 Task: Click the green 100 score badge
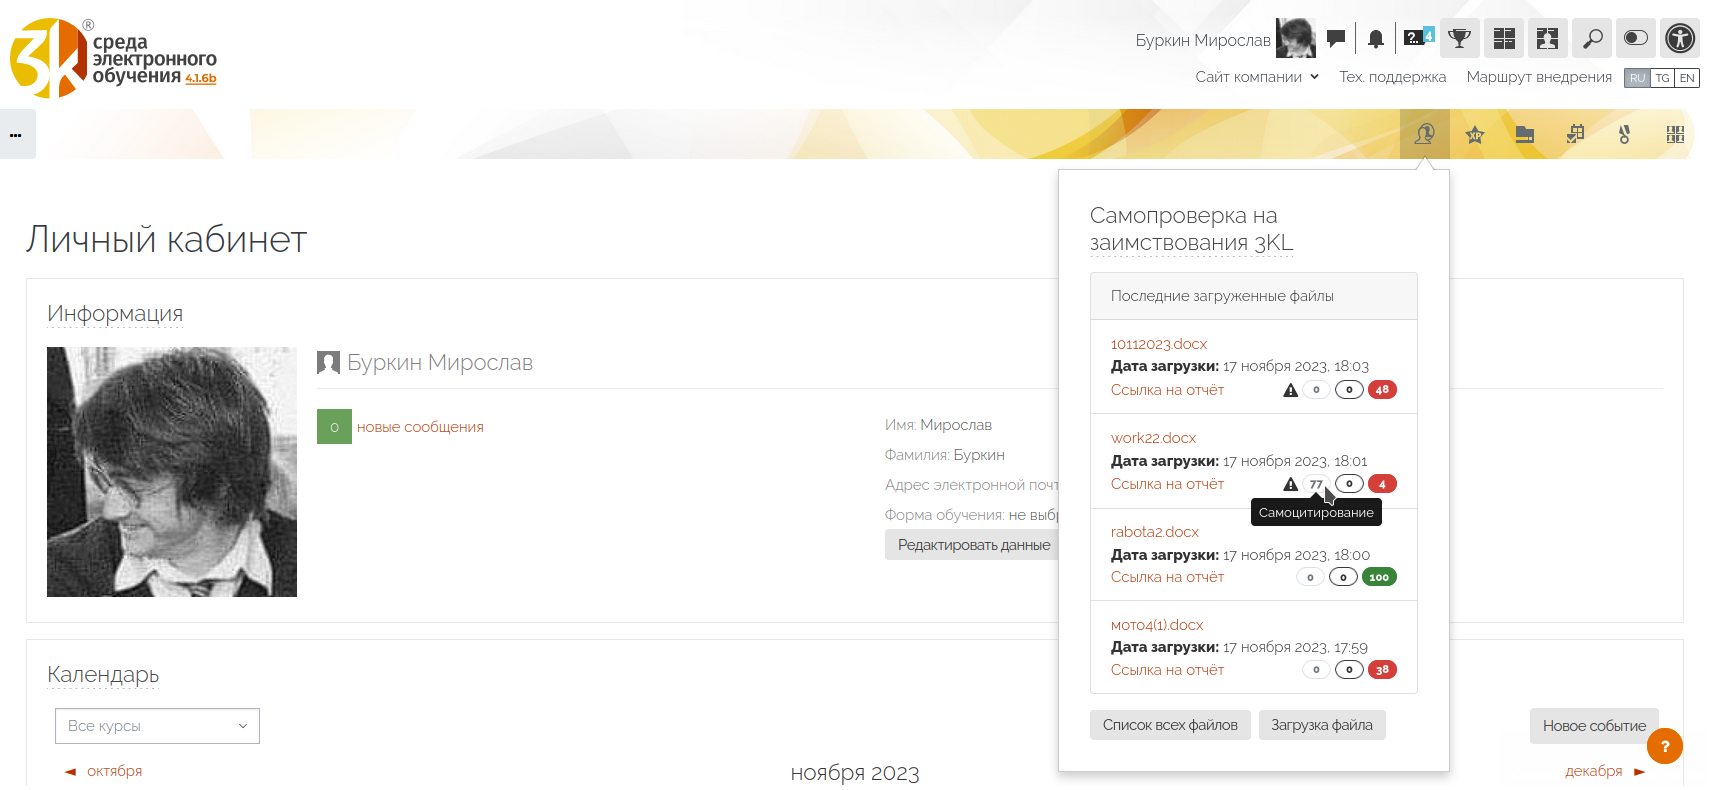point(1379,577)
